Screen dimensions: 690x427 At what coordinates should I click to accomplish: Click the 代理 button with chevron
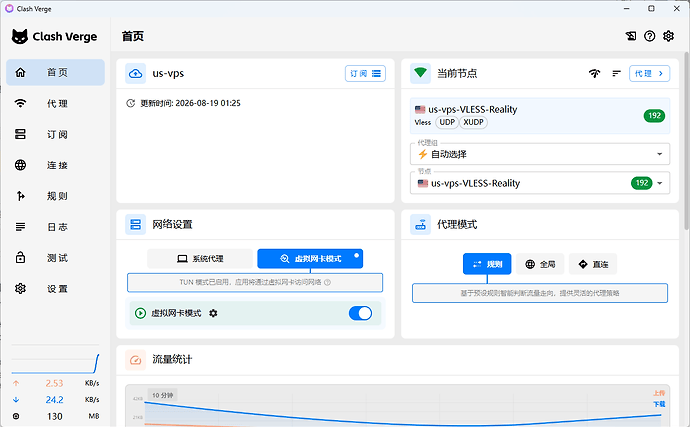click(650, 74)
